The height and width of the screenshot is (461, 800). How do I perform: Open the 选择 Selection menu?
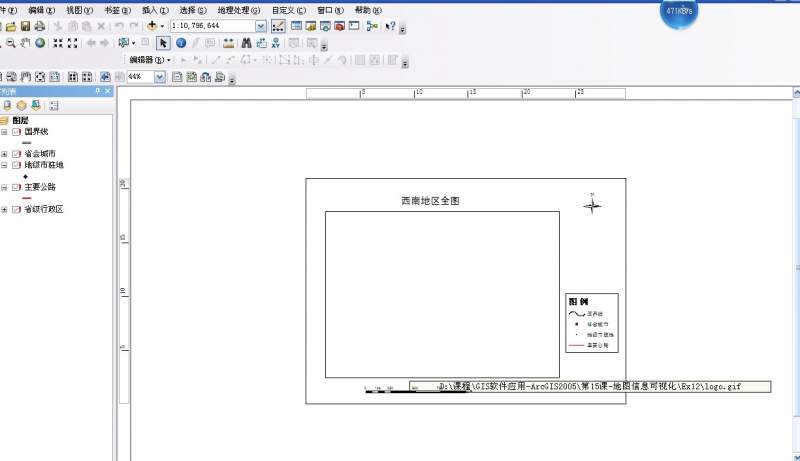pyautogui.click(x=193, y=10)
